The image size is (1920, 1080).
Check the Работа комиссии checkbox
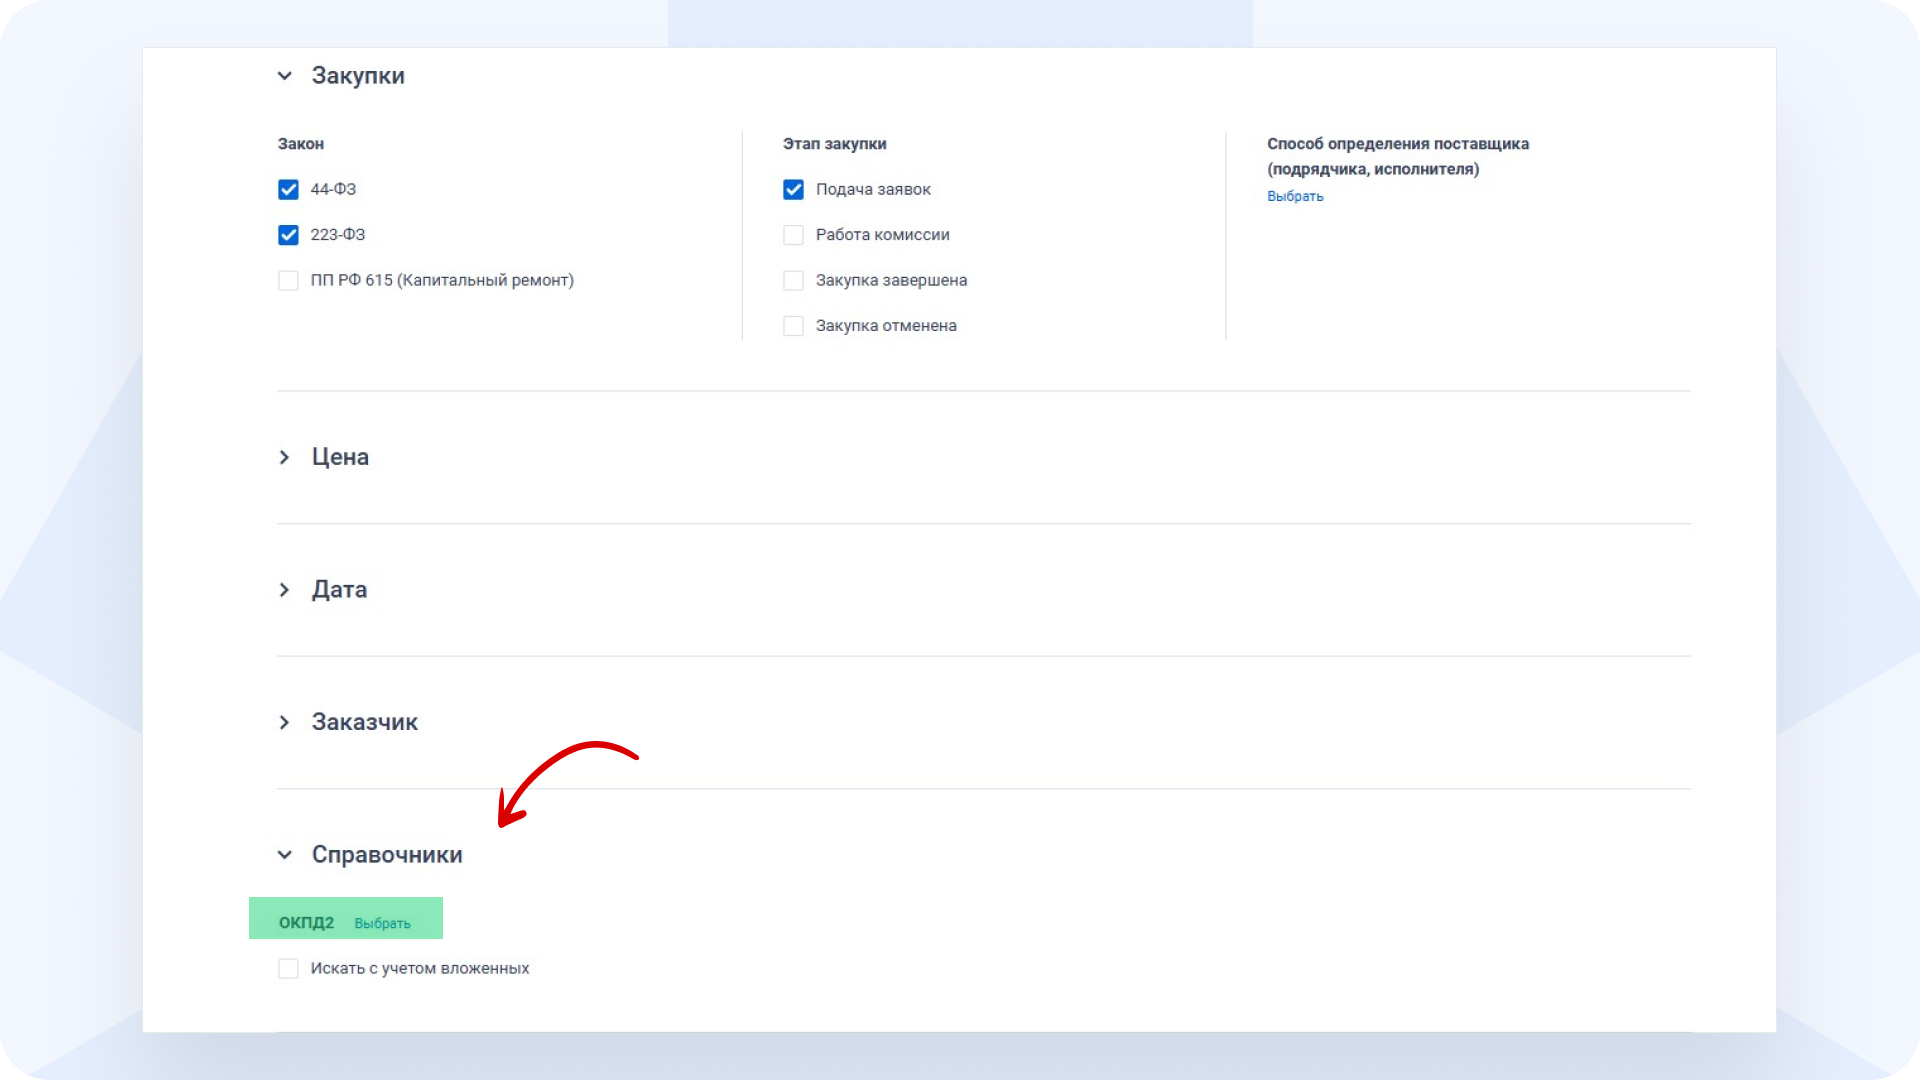coord(793,235)
